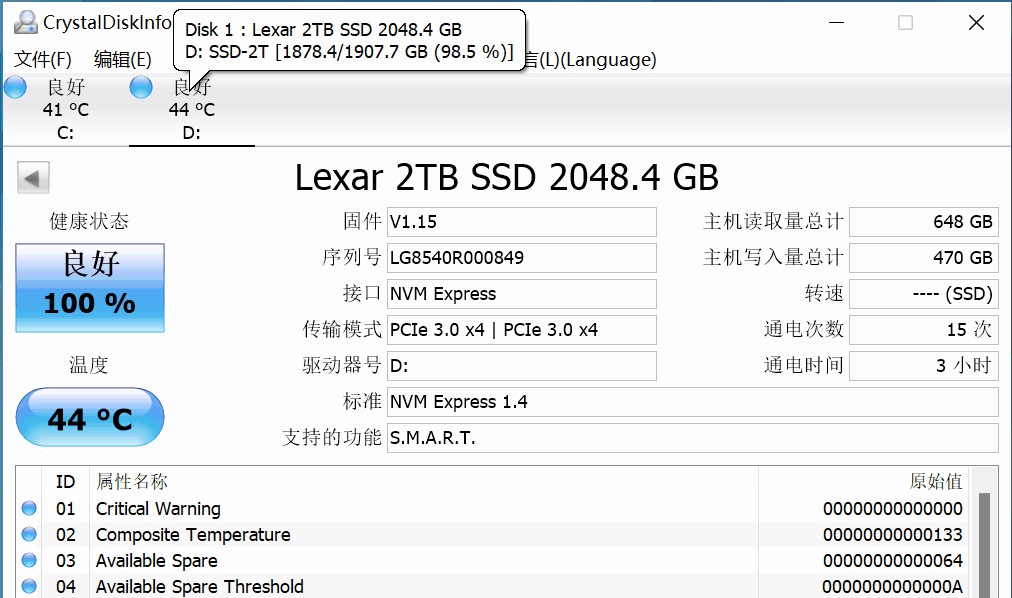Click the previous disk arrow button
The image size is (1012, 598).
[x=33, y=178]
